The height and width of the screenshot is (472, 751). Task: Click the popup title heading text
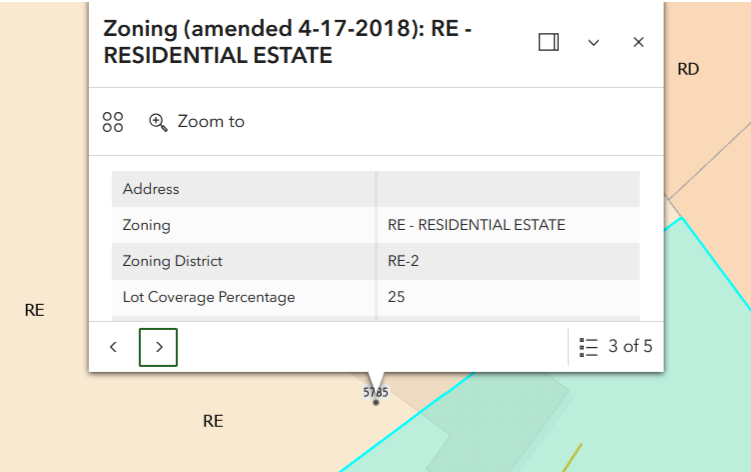click(x=287, y=42)
